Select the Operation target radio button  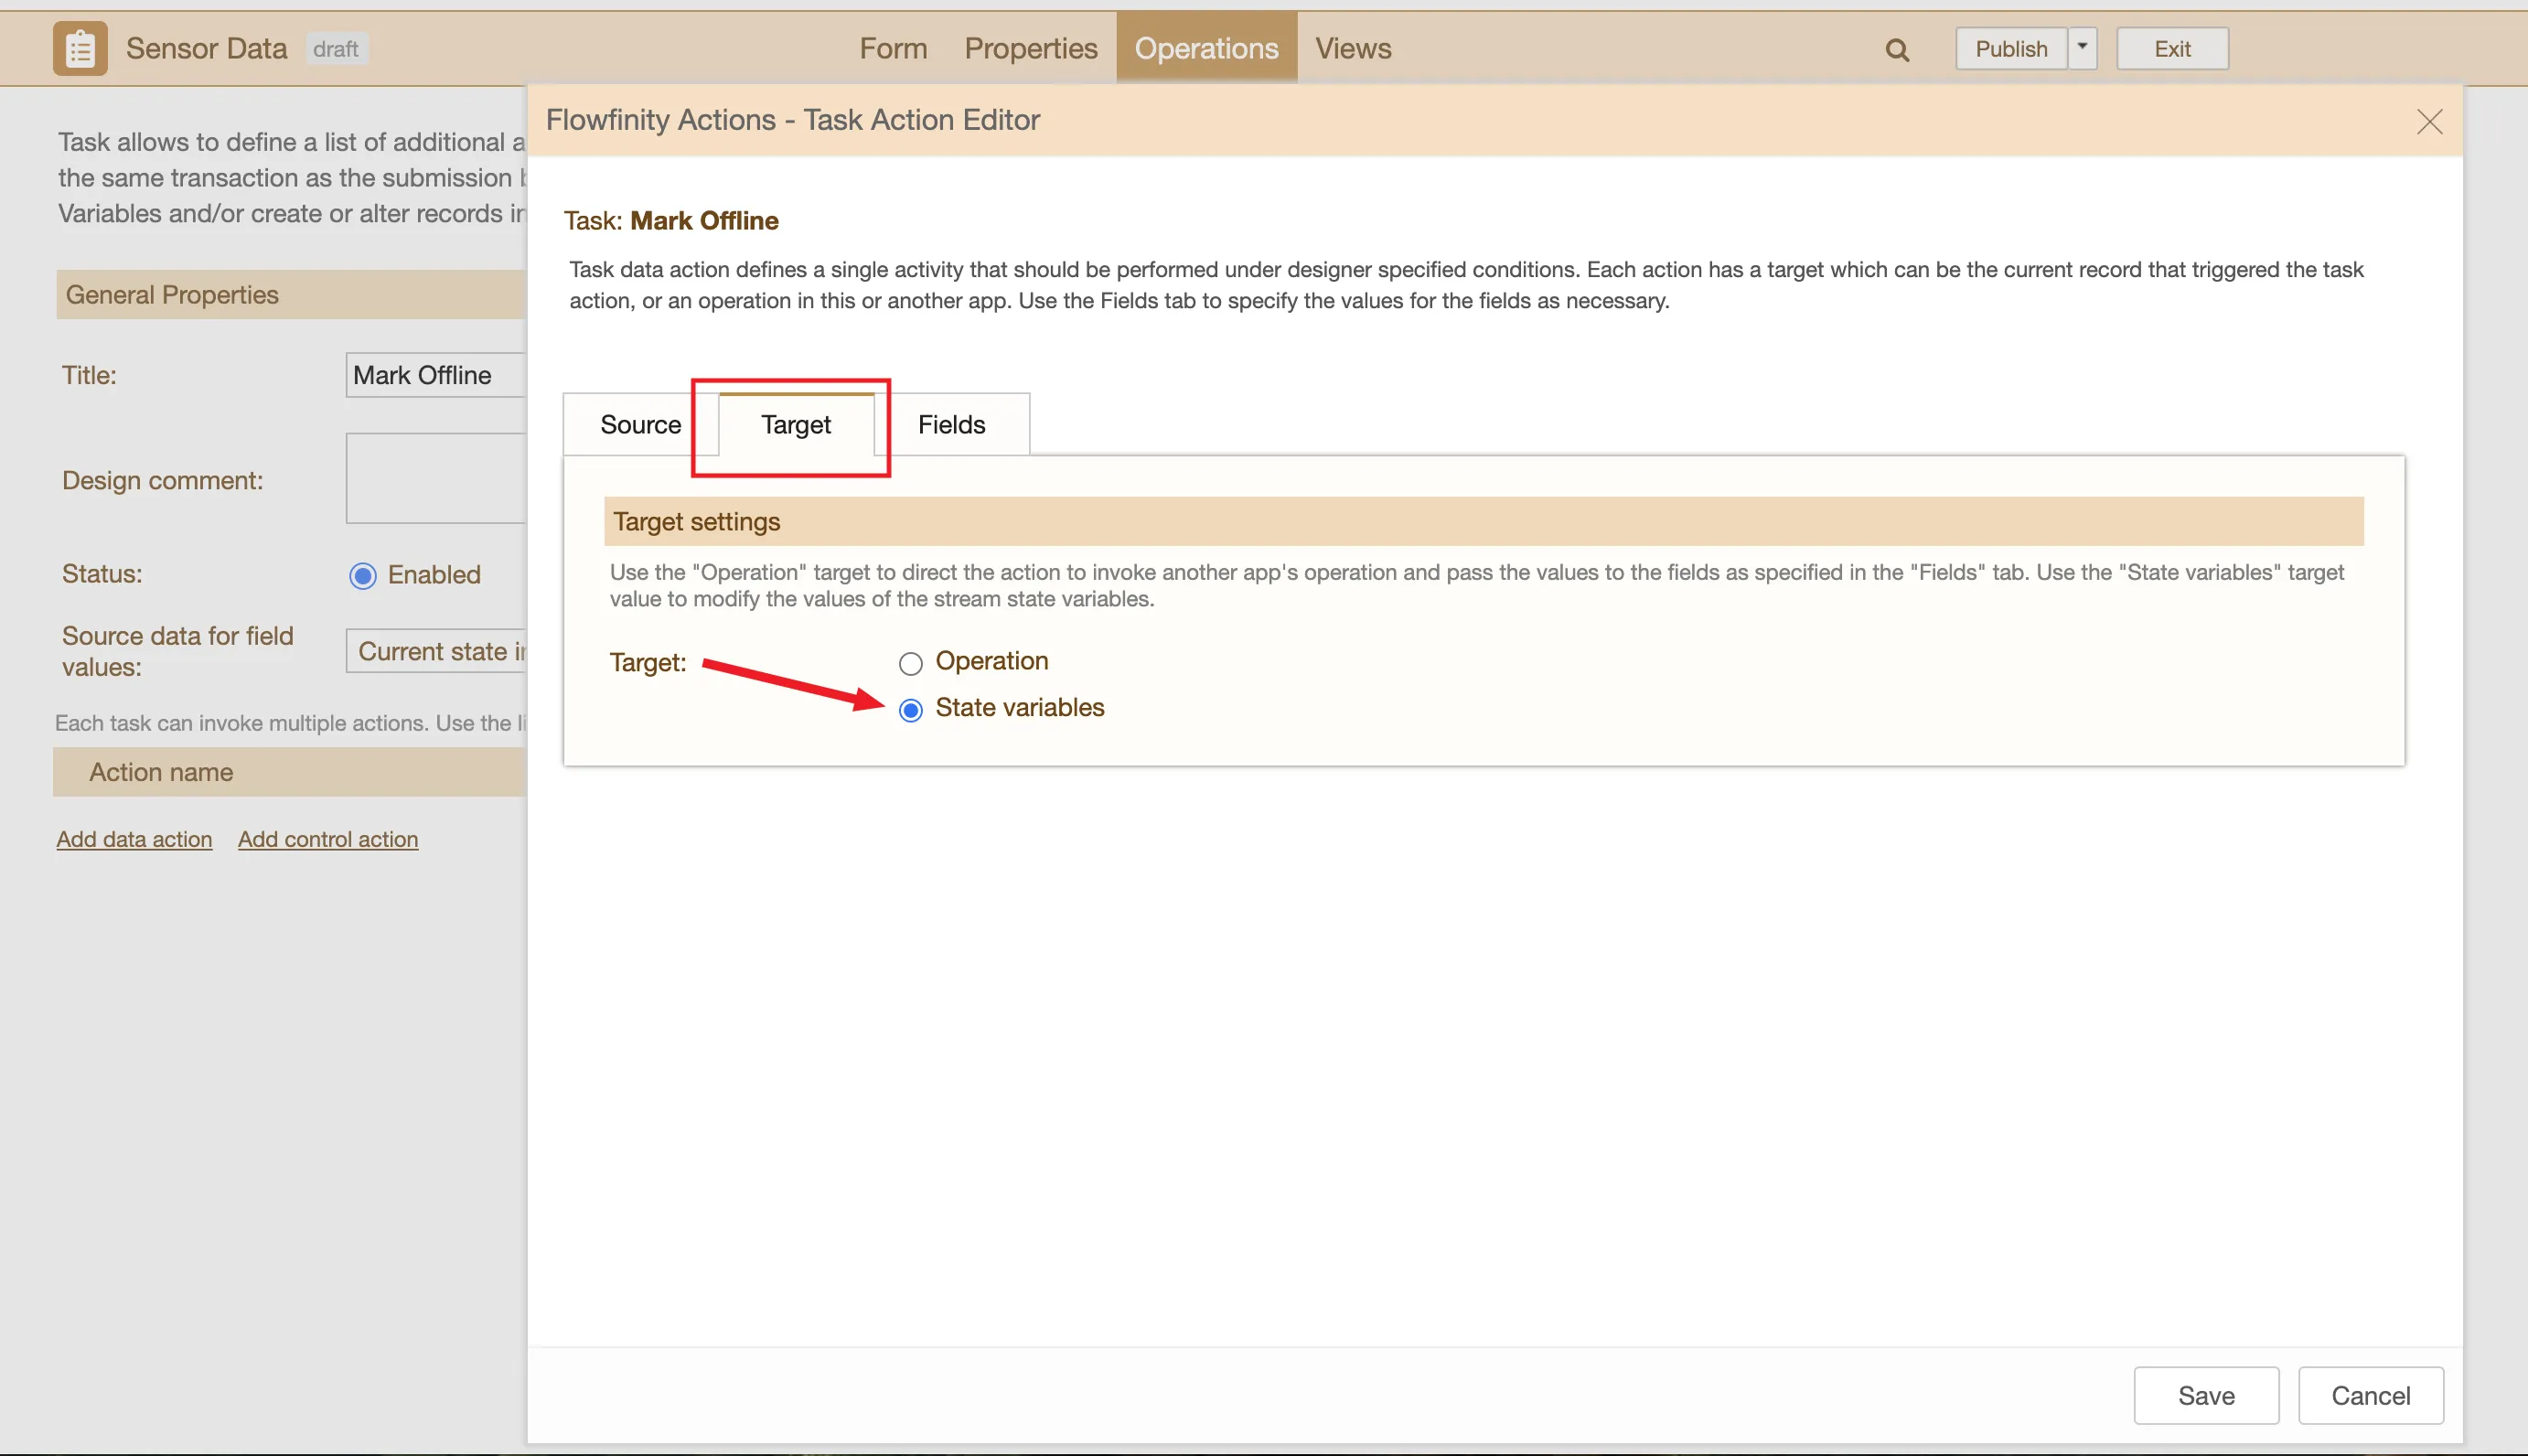point(910,663)
